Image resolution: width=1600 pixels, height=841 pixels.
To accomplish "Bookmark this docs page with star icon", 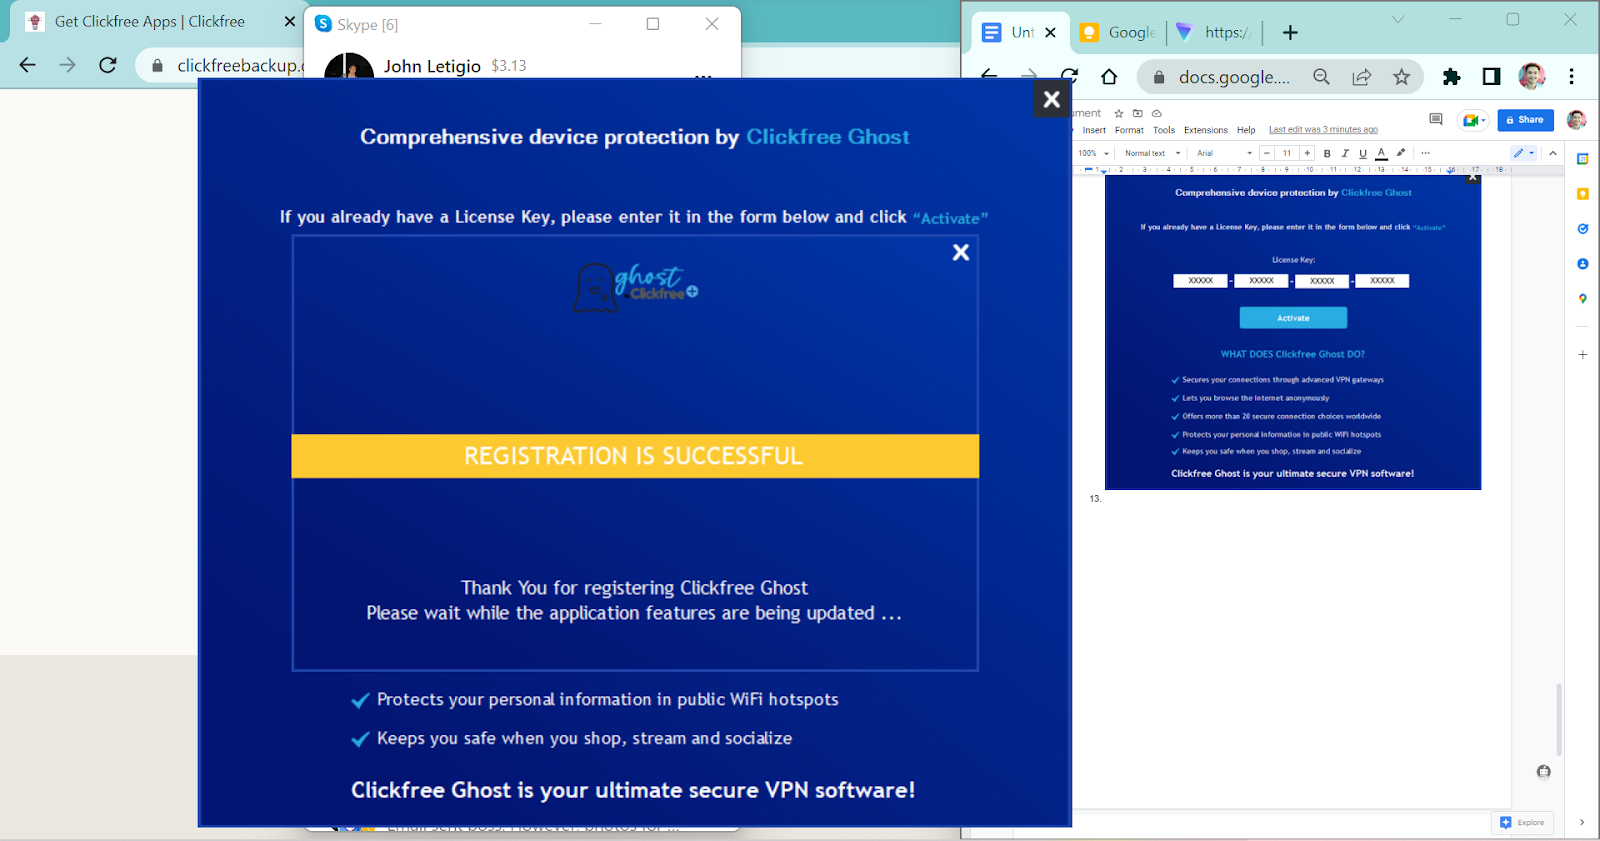I will point(1402,77).
